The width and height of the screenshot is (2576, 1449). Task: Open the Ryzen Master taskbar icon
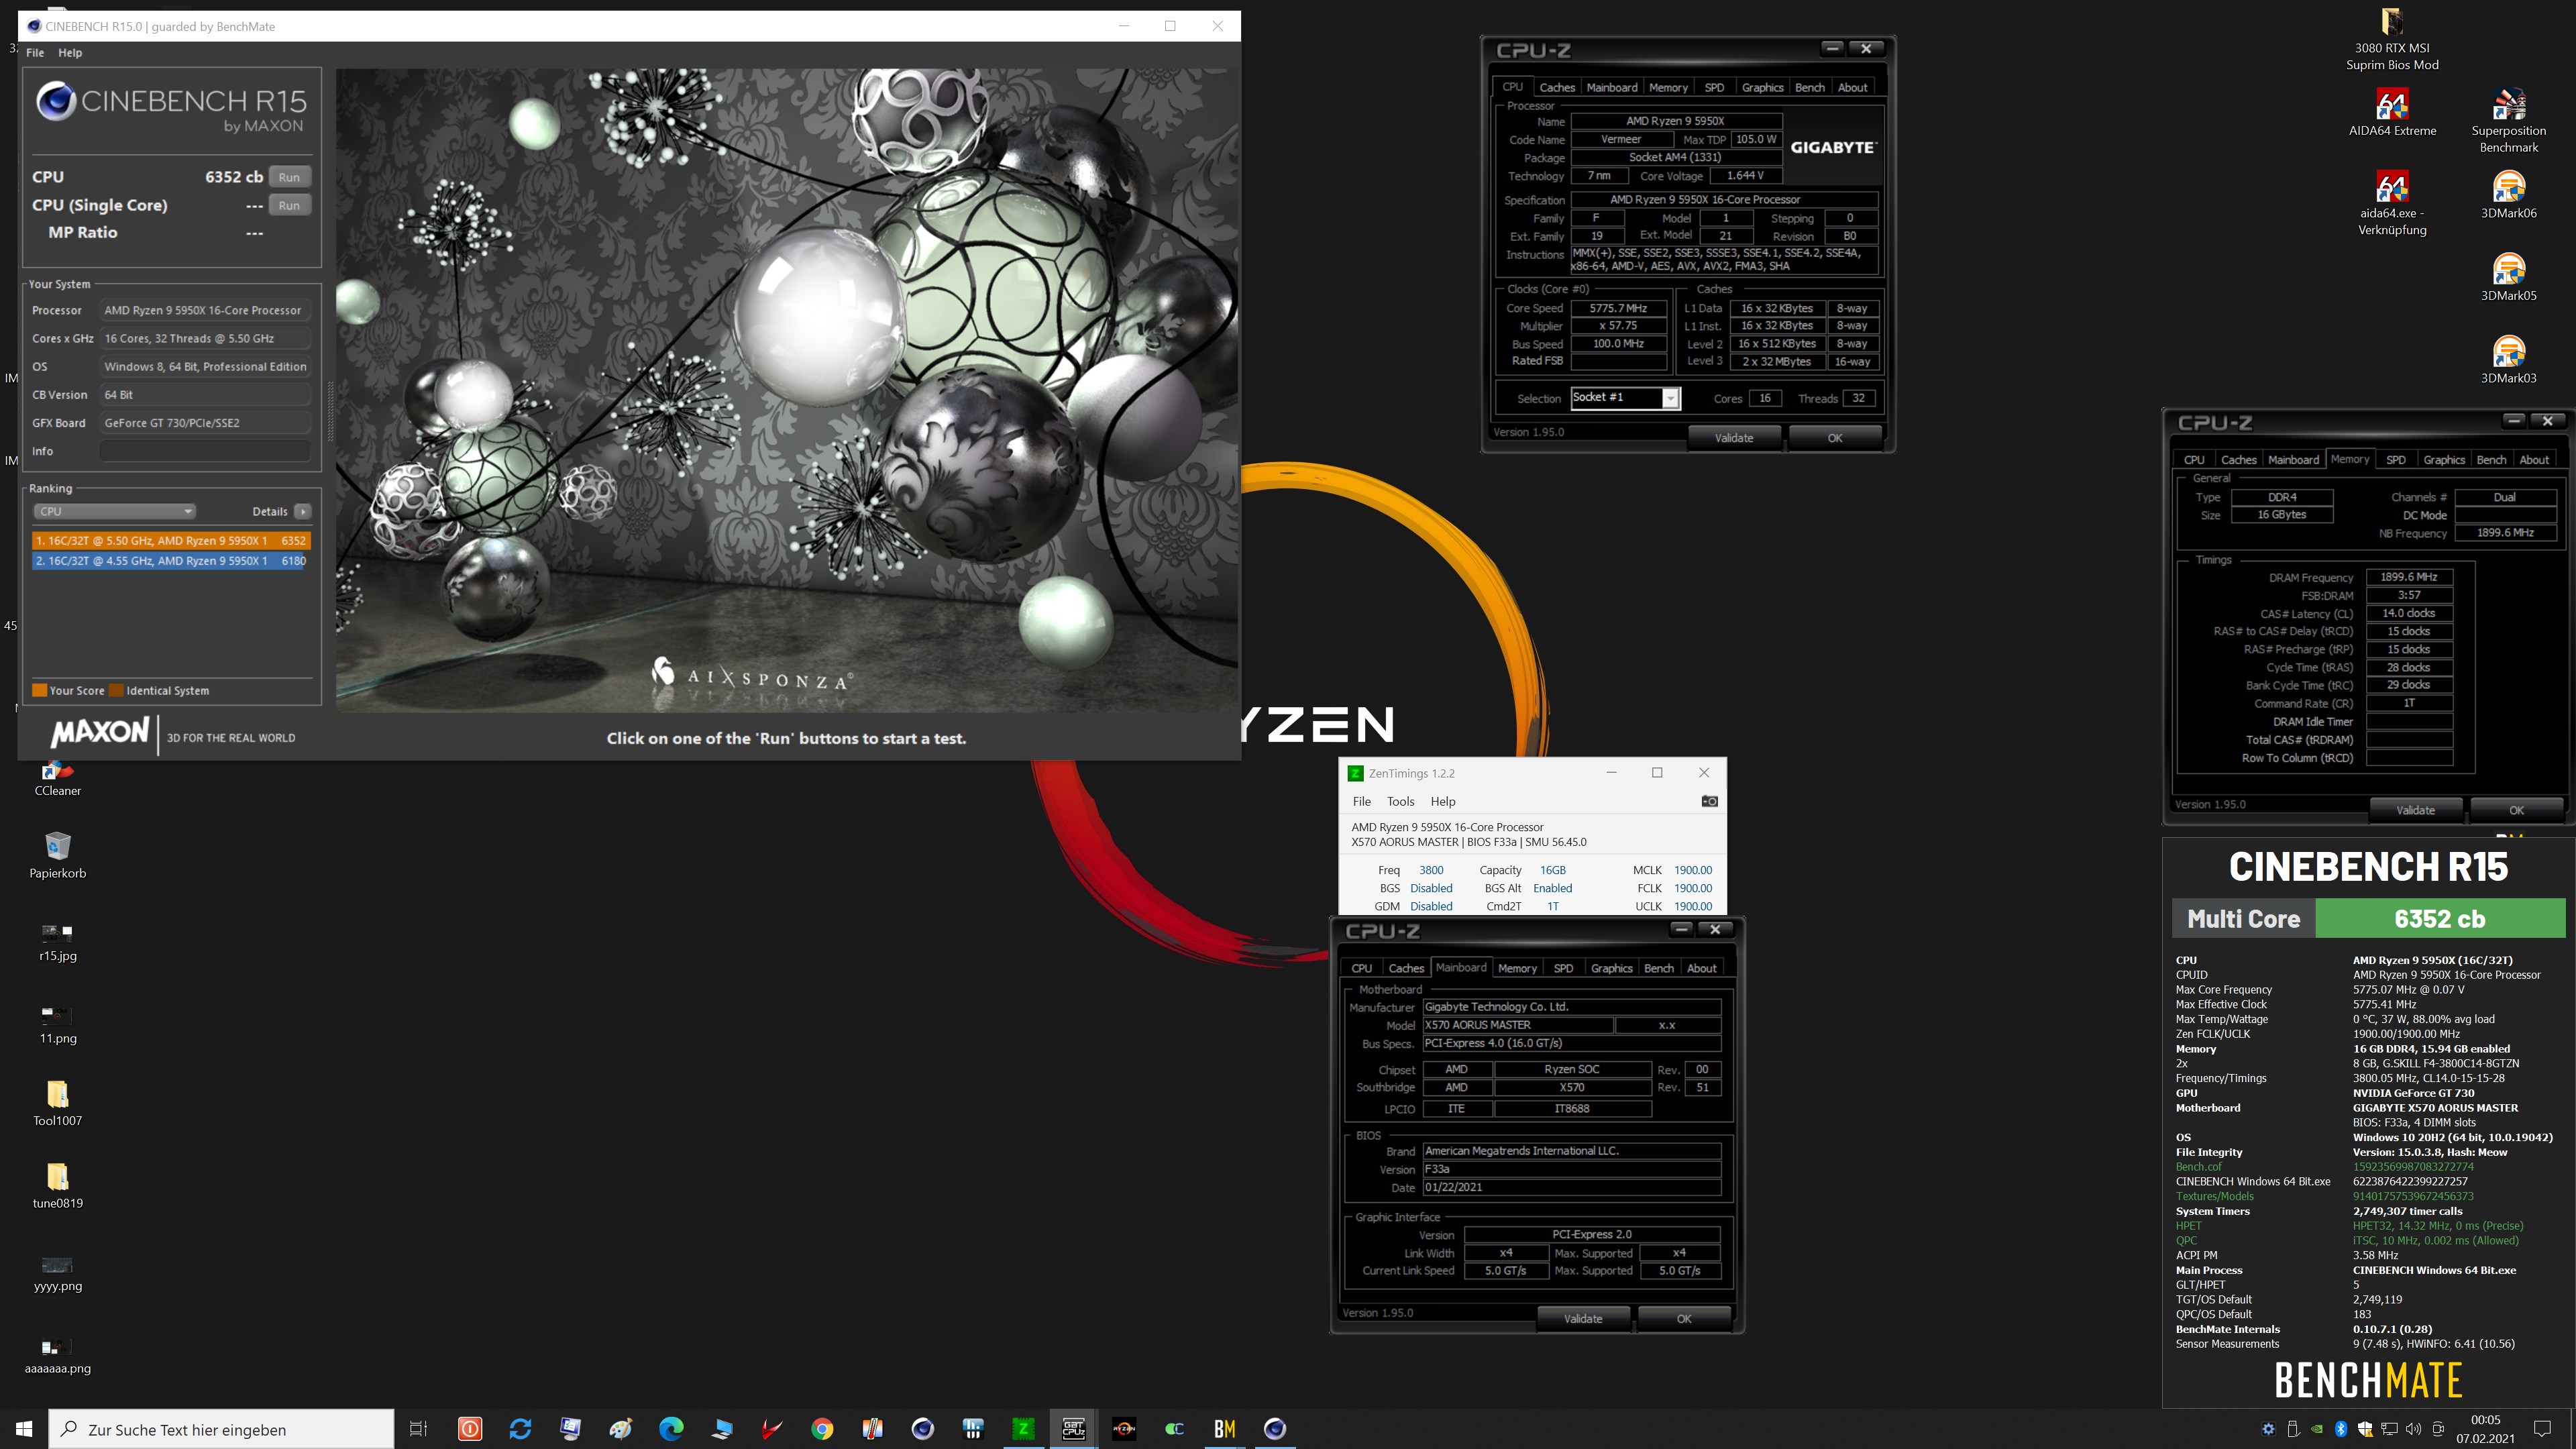pos(1124,1429)
